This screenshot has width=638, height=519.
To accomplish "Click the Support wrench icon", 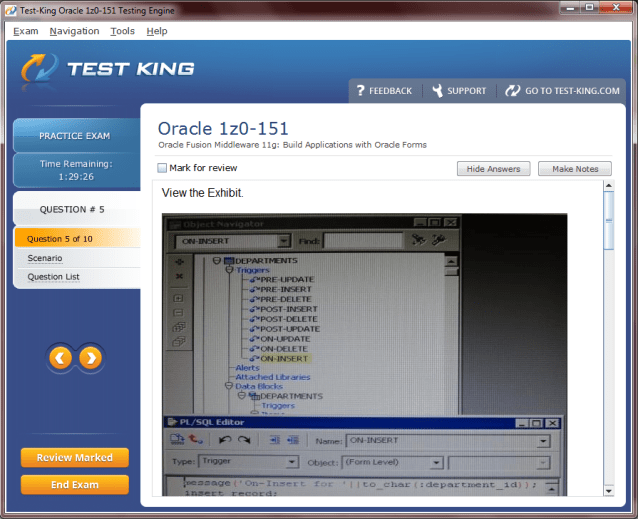I will (x=437, y=91).
